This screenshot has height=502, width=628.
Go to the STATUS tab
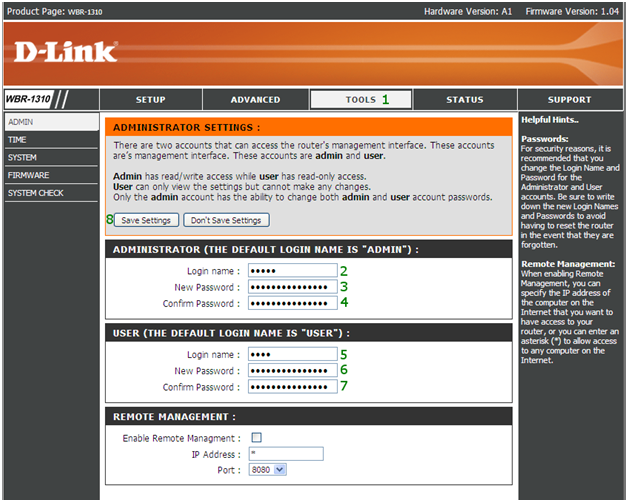pyautogui.click(x=465, y=99)
